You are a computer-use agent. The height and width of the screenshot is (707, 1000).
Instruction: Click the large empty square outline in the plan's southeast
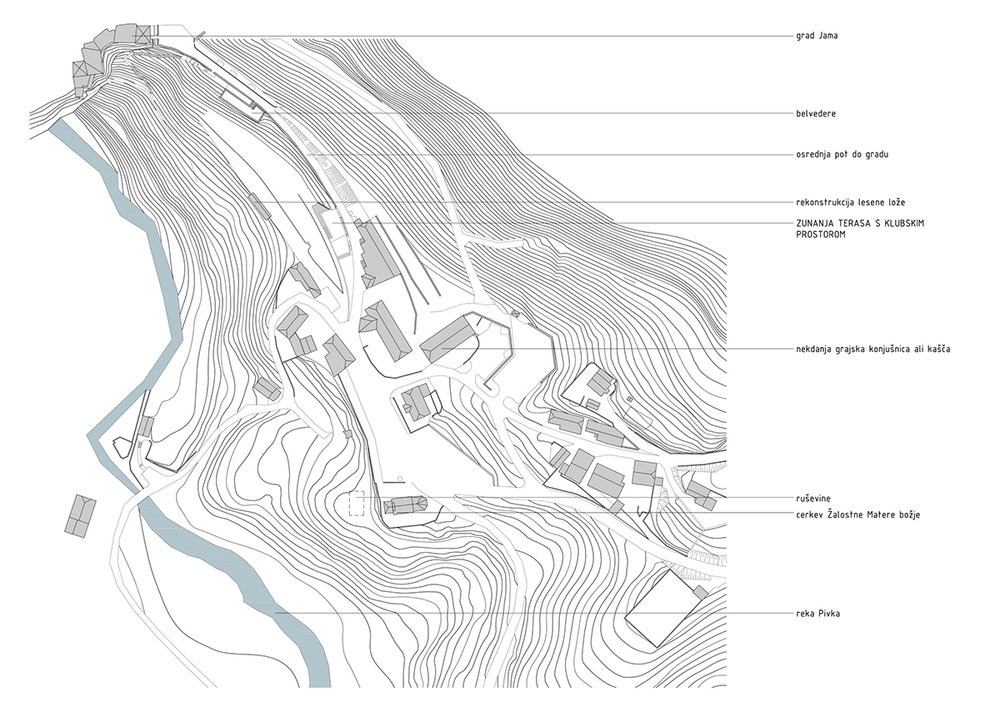(663, 609)
